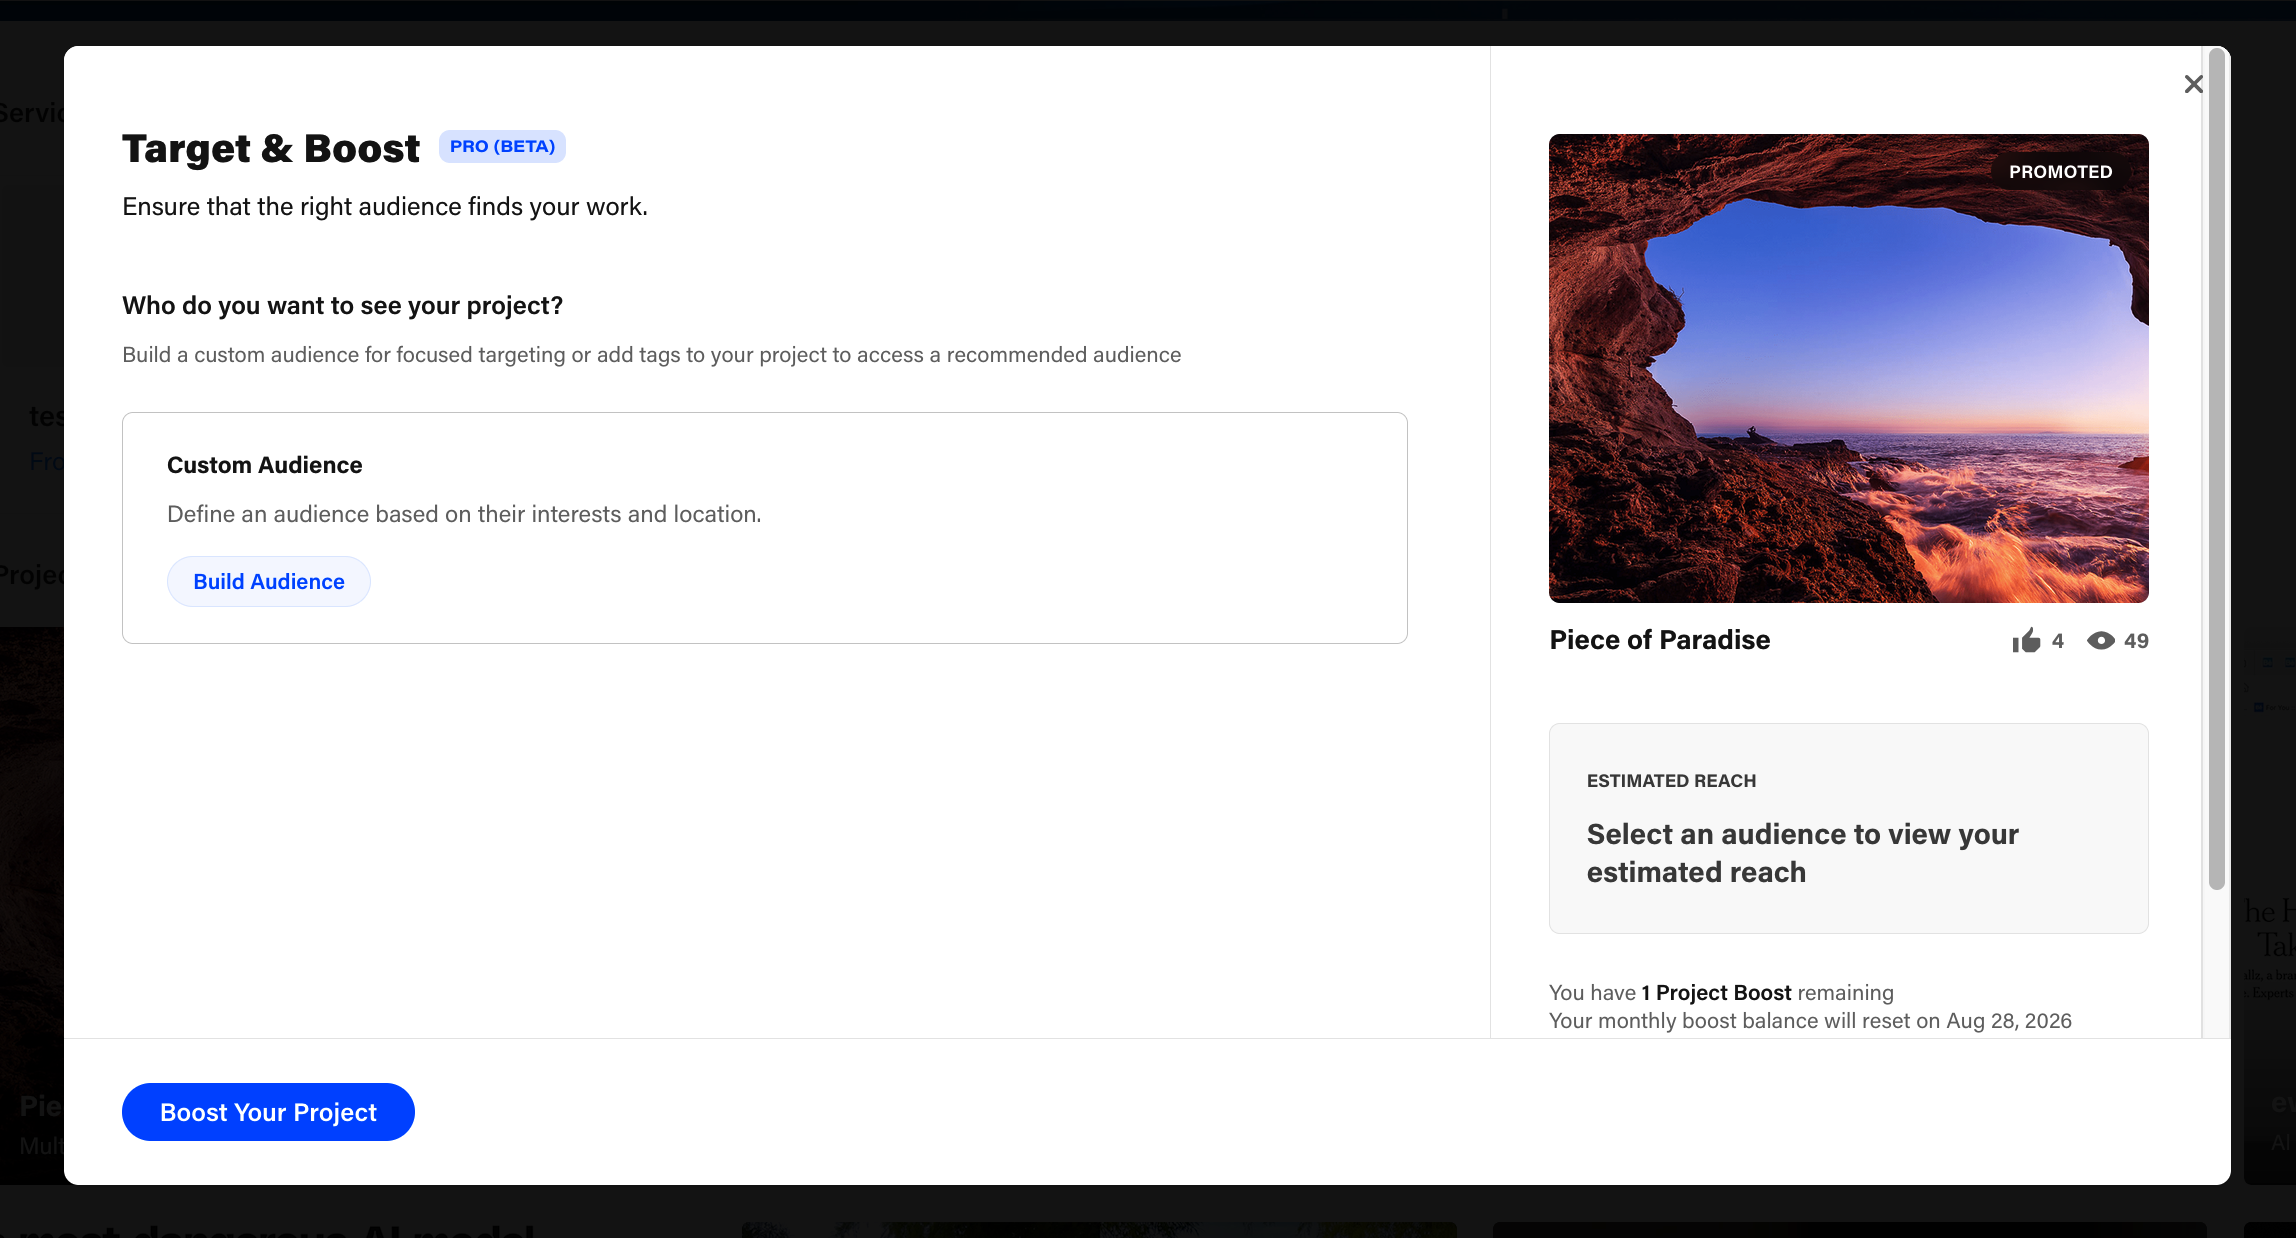The image size is (2296, 1238).
Task: Open the Piece of Paradise preview image
Action: (x=1848, y=368)
